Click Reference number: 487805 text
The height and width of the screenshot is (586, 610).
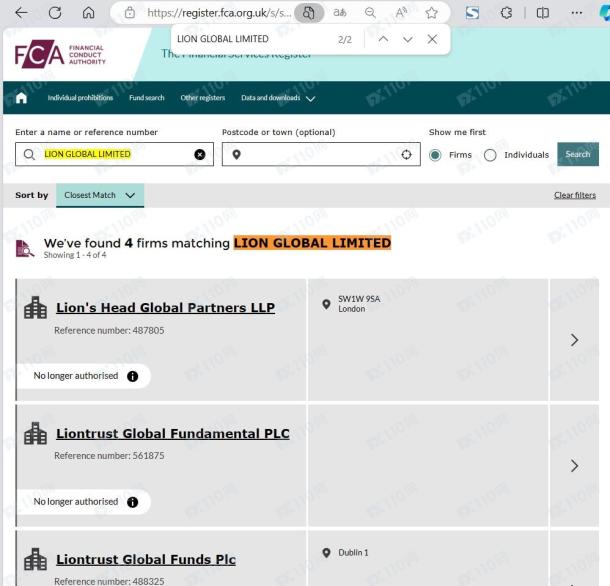coord(109,330)
